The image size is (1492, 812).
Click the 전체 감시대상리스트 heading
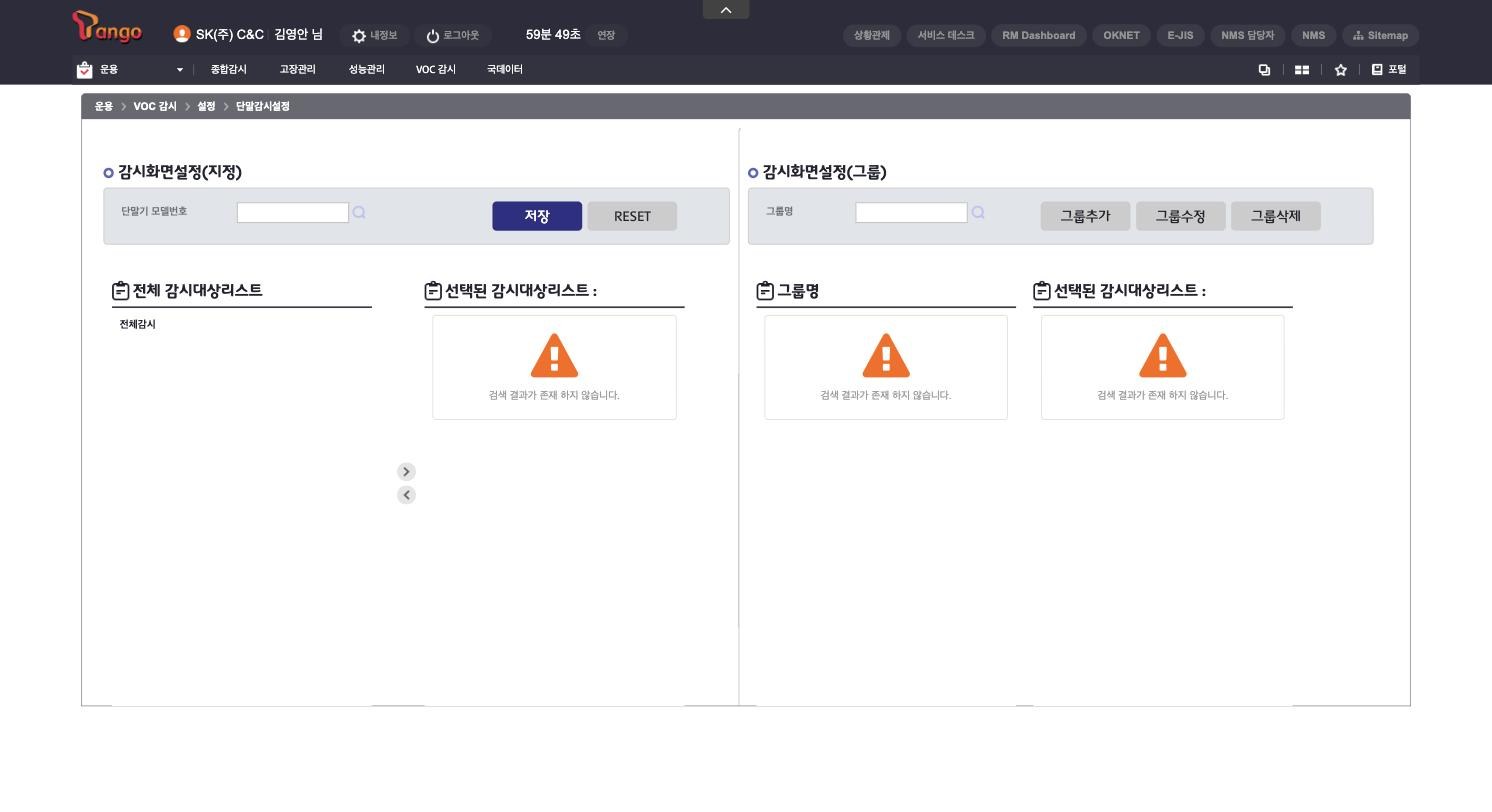pyautogui.click(x=197, y=290)
